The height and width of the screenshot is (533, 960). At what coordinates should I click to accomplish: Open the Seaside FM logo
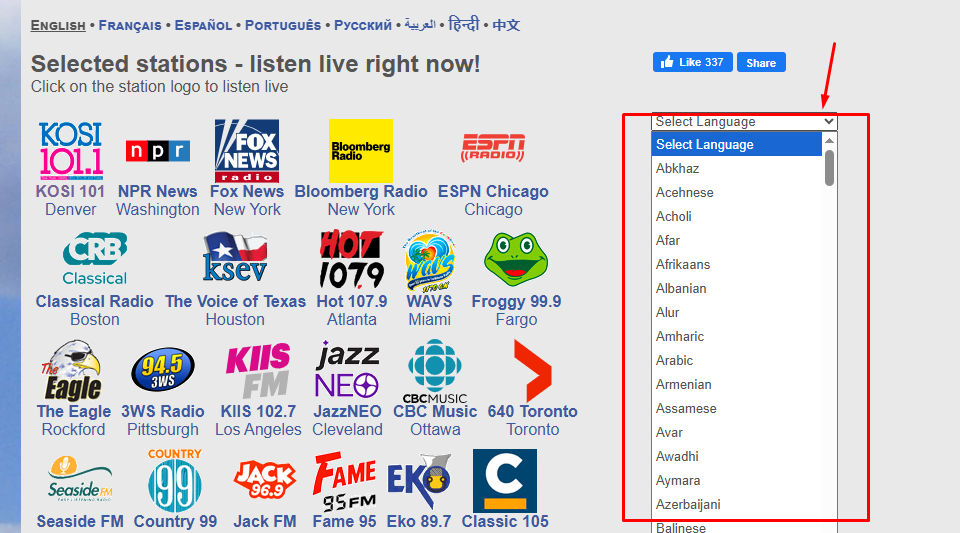point(80,480)
